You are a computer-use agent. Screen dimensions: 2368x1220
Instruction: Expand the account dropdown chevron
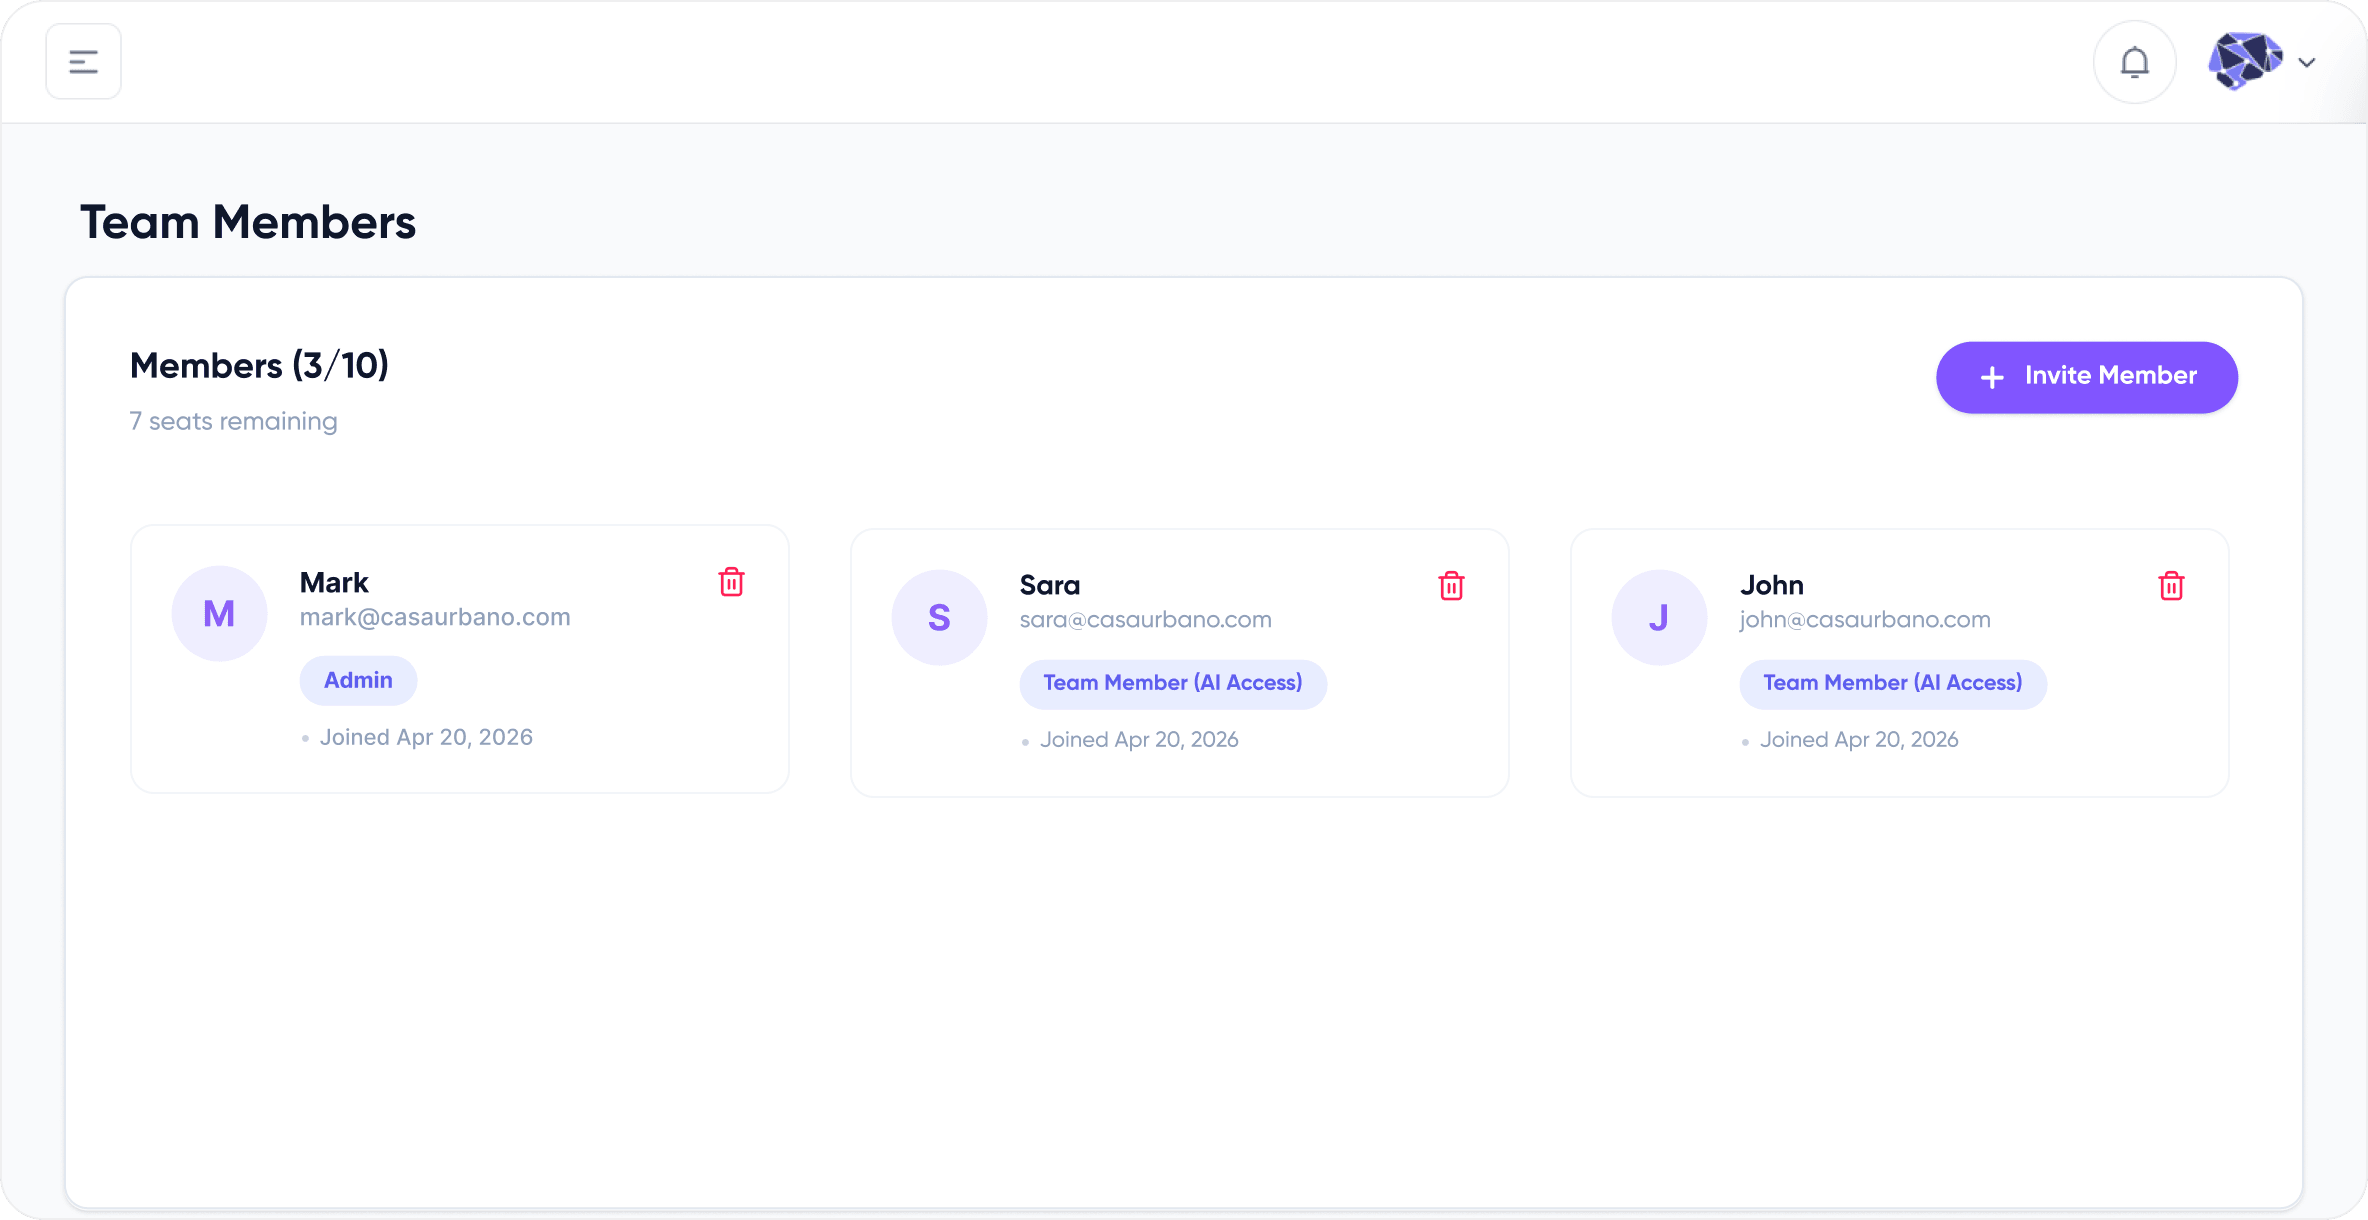[2307, 62]
